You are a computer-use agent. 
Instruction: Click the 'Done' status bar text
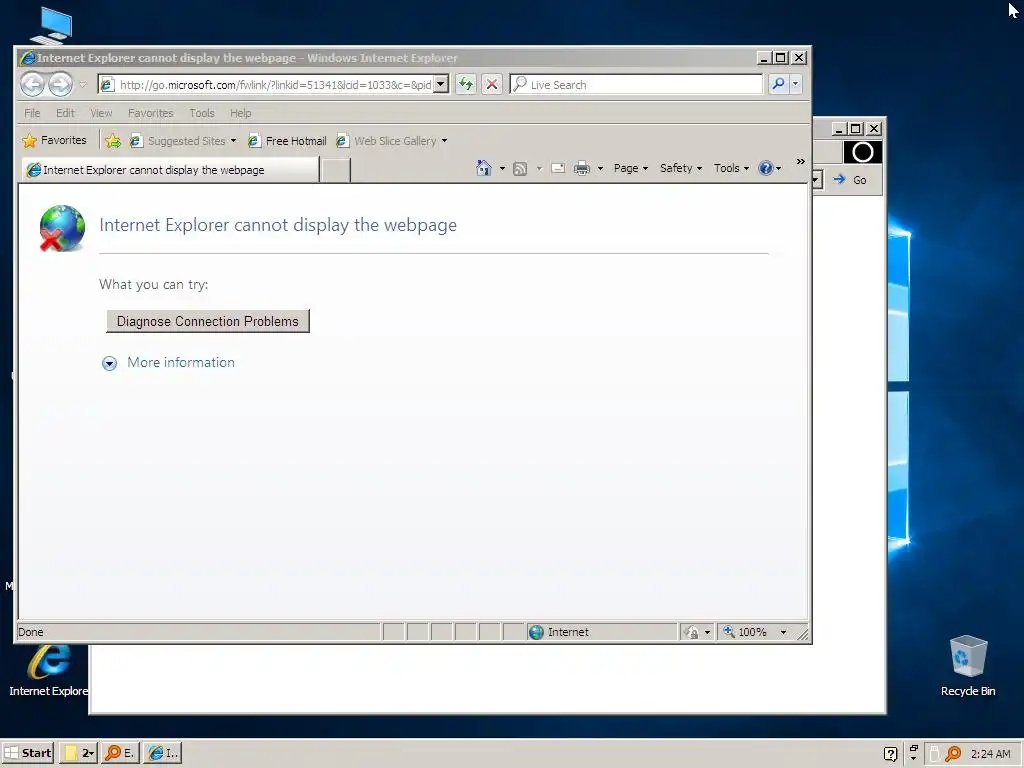[31, 632]
